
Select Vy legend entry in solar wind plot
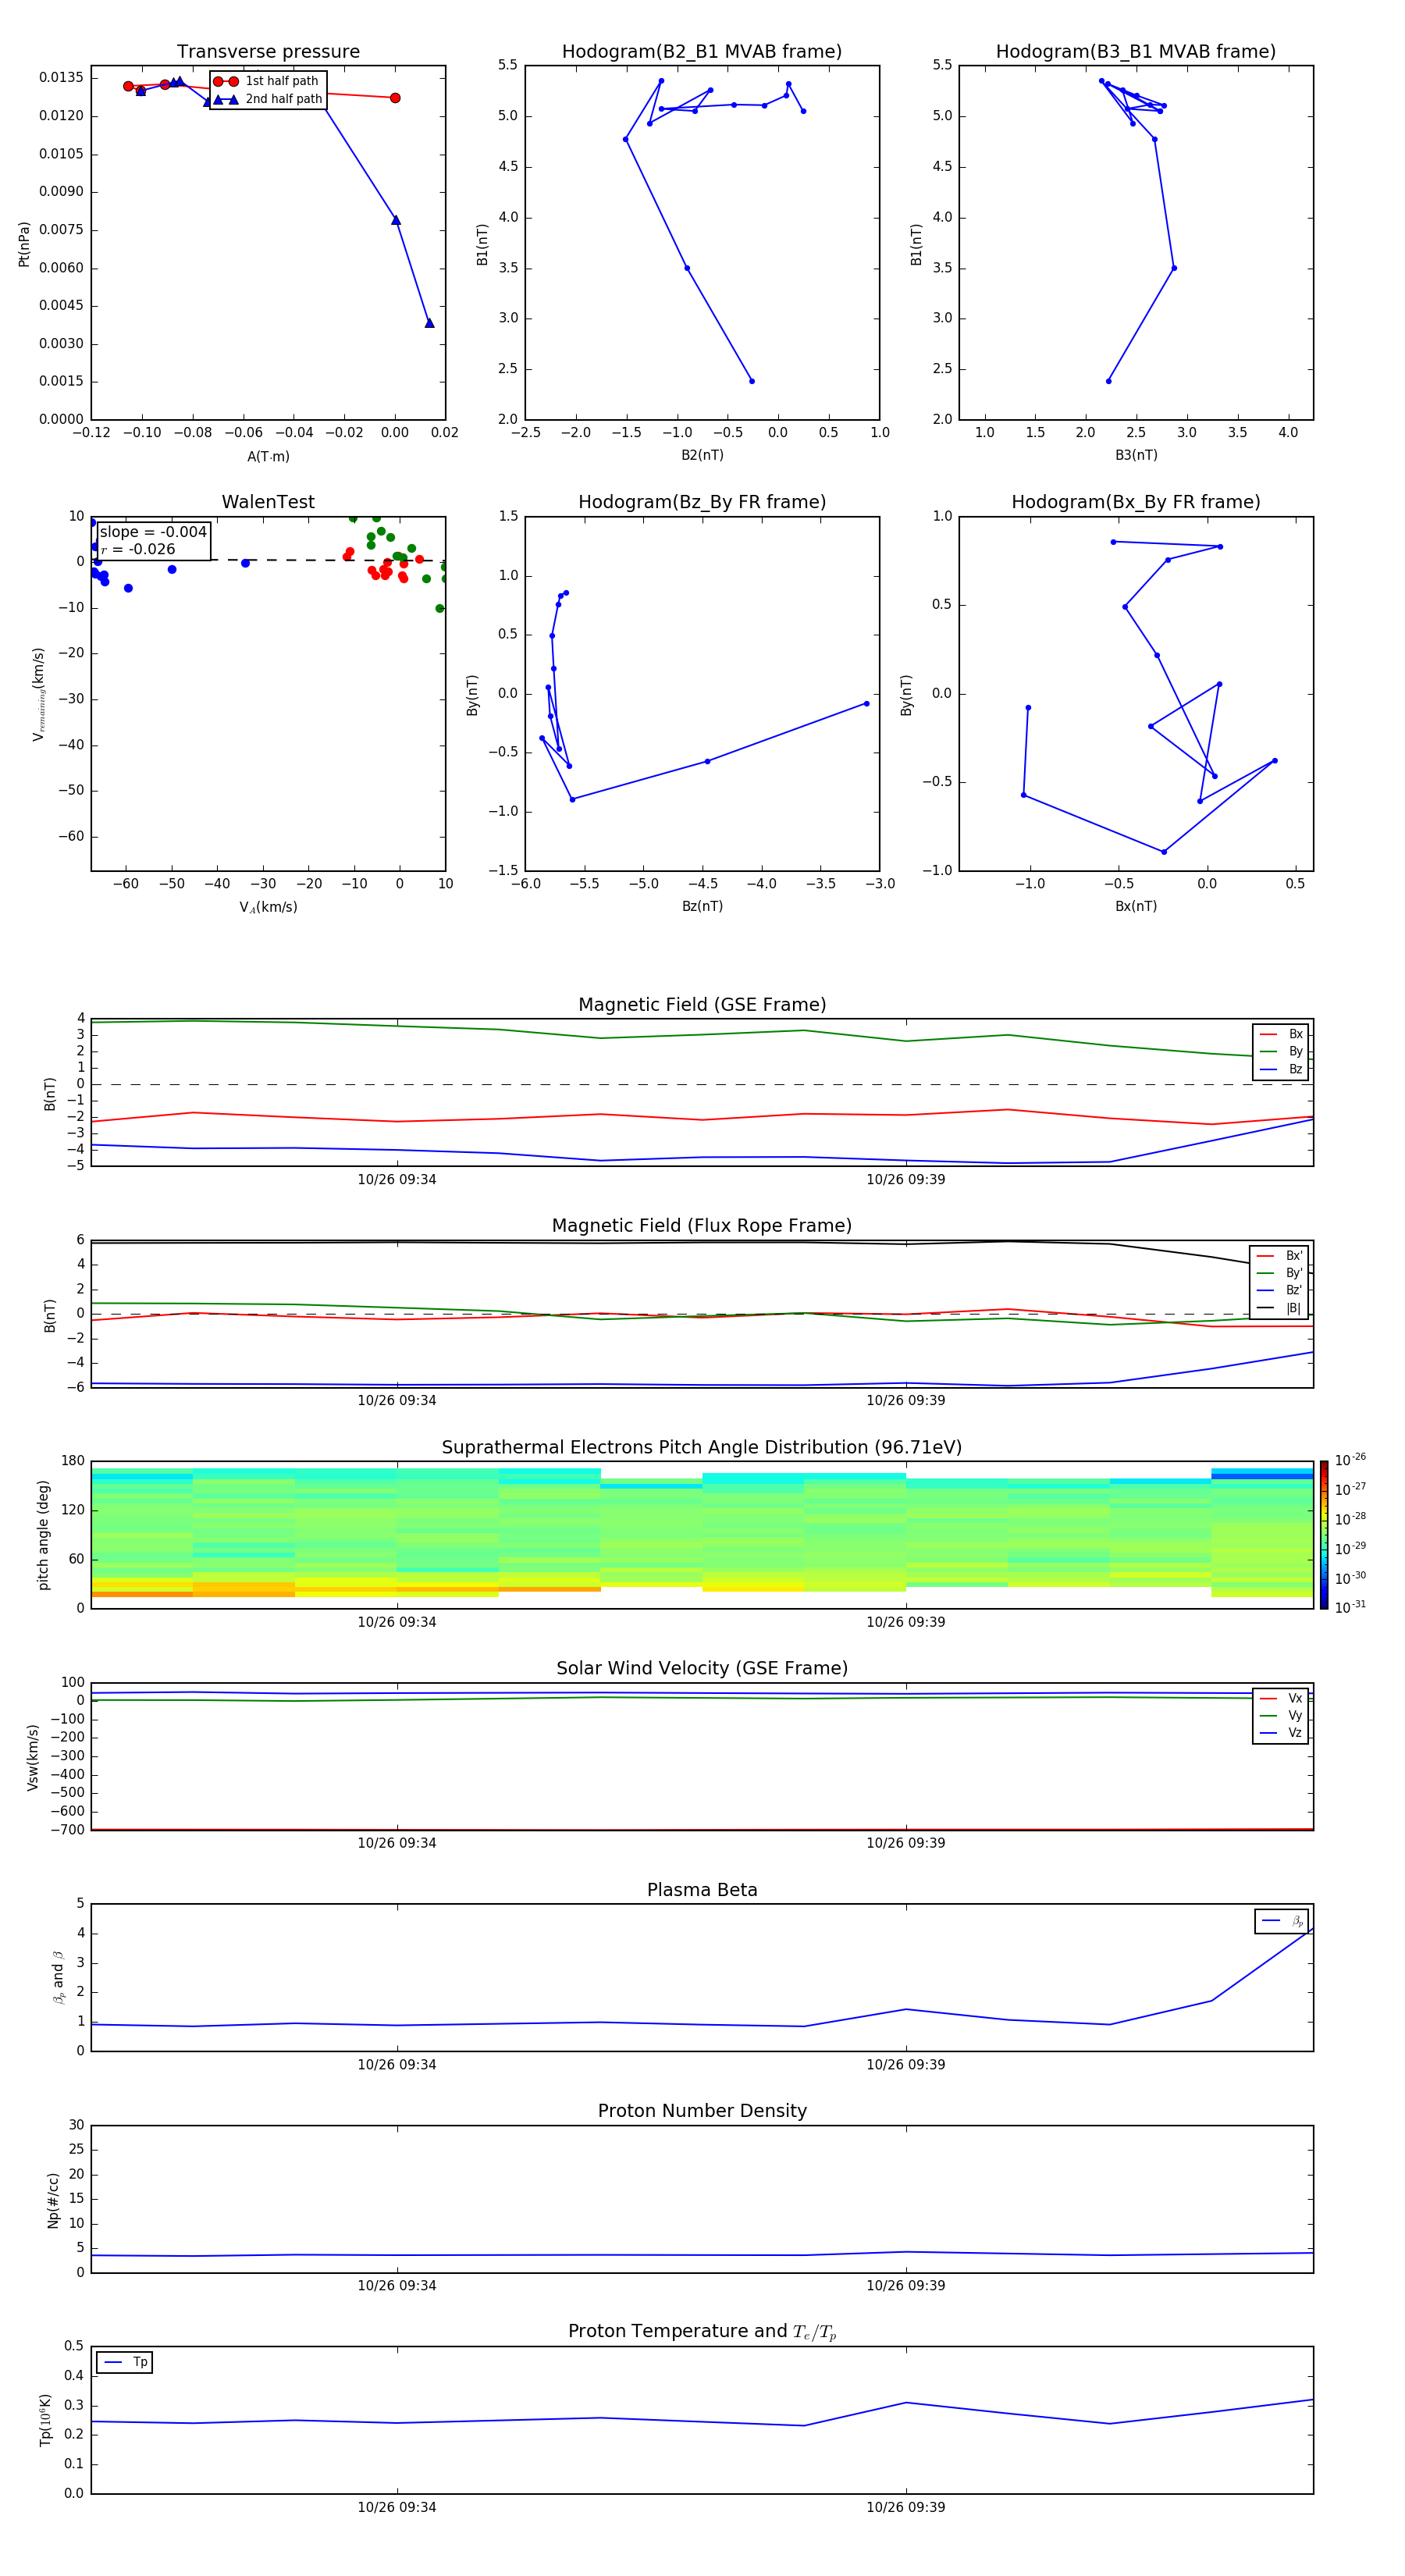(x=1281, y=1715)
